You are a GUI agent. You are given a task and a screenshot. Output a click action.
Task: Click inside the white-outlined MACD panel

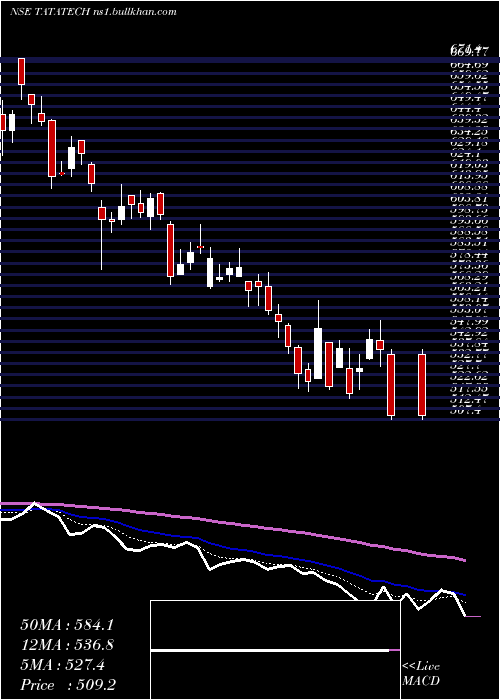(275, 650)
